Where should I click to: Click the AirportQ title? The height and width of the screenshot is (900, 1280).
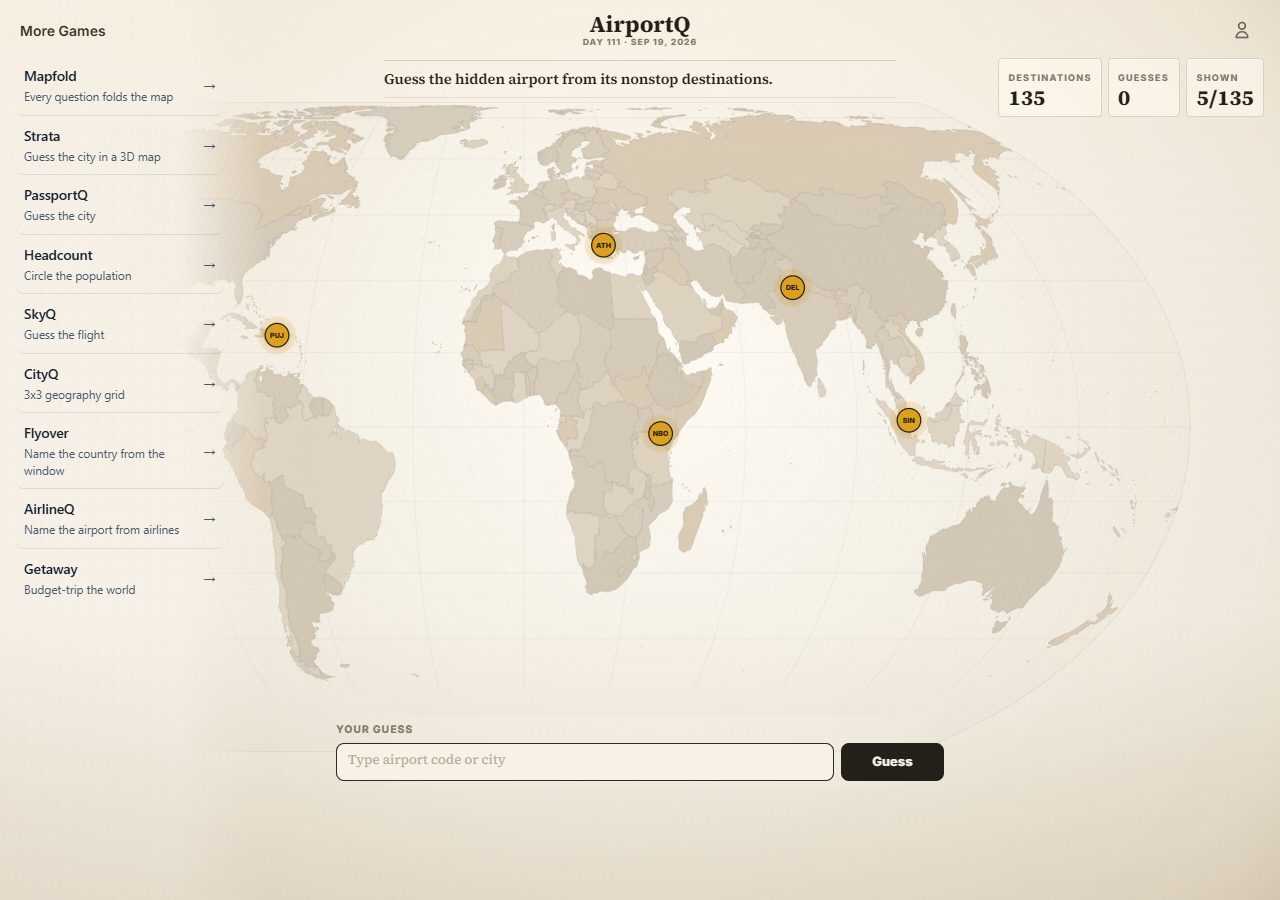point(640,24)
